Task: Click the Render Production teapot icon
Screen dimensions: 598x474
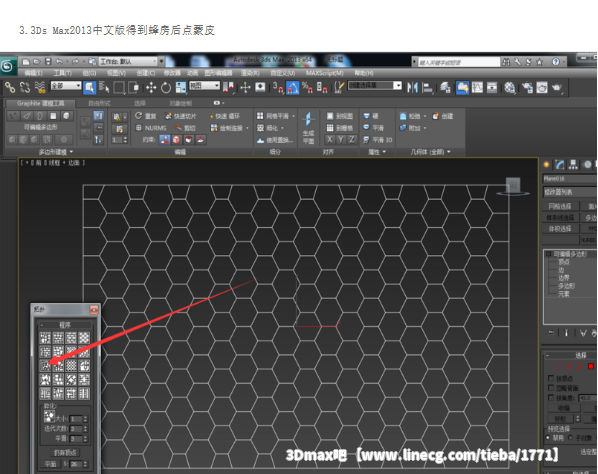Action: (557, 88)
